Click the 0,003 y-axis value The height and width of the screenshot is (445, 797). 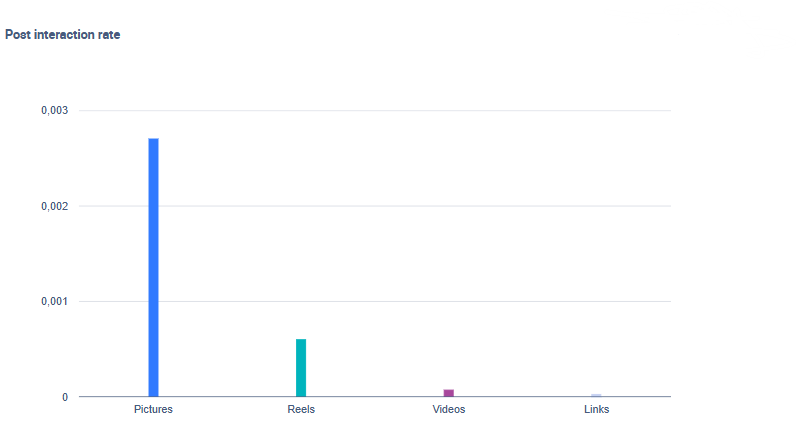click(54, 110)
